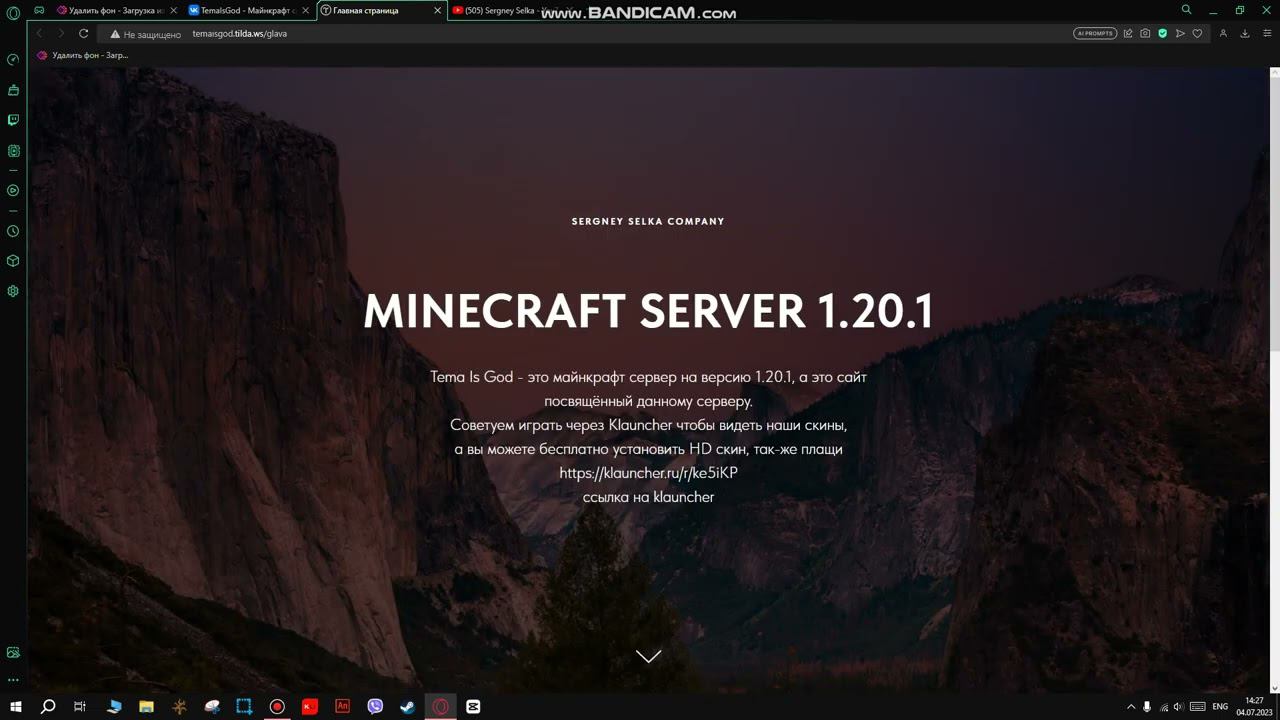1280x720 pixels.
Task: Search in tabs with the magnifier icon
Action: tap(1187, 10)
